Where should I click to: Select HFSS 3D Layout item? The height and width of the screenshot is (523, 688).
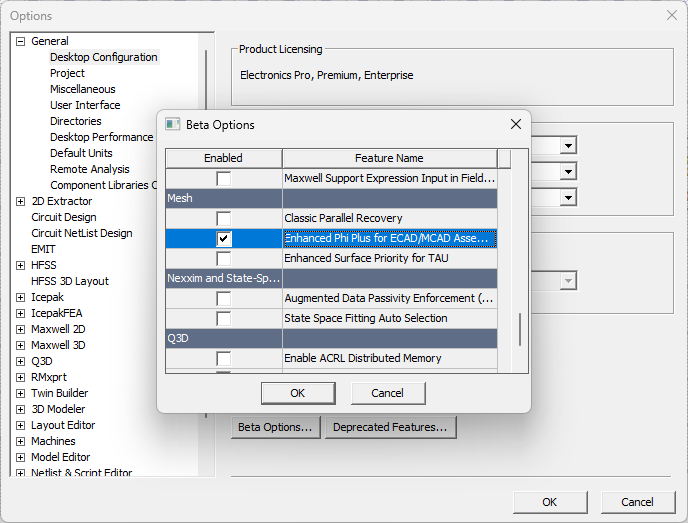pyautogui.click(x=70, y=281)
